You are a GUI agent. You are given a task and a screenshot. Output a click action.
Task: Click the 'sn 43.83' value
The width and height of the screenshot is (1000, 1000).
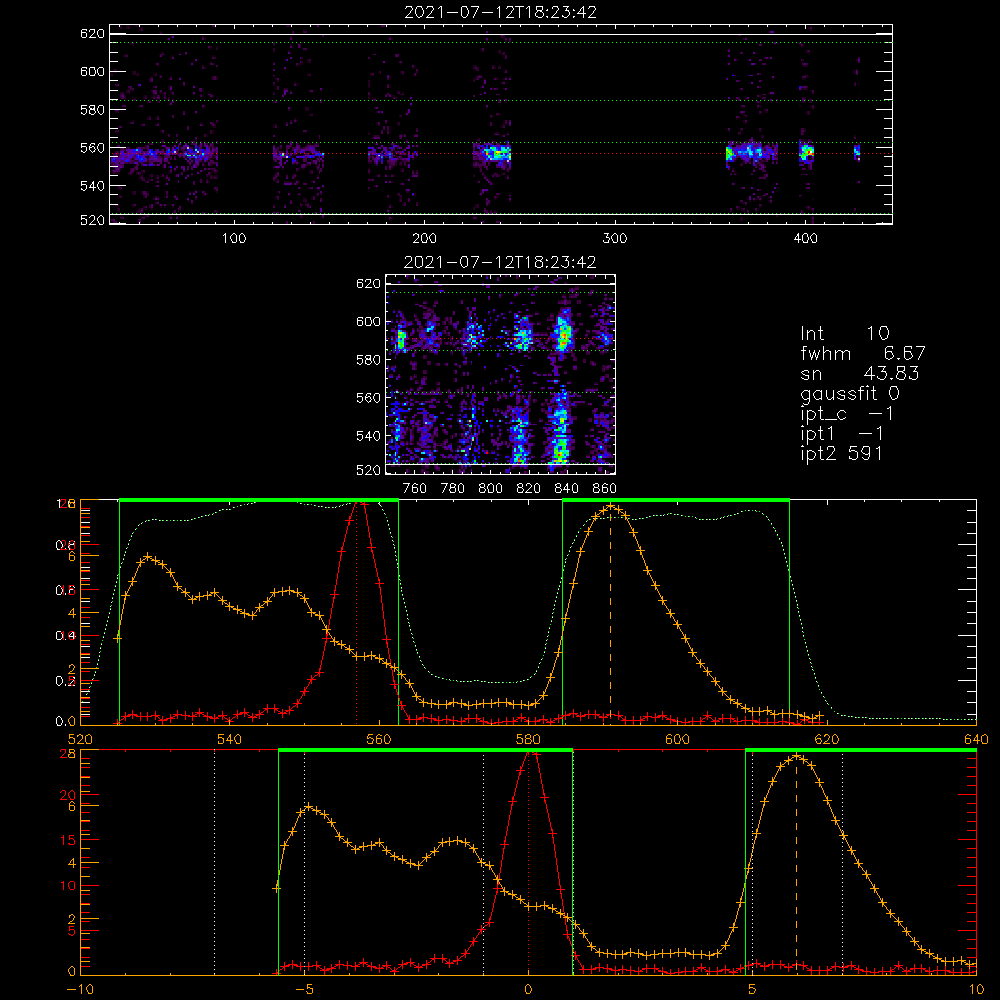tap(860, 373)
